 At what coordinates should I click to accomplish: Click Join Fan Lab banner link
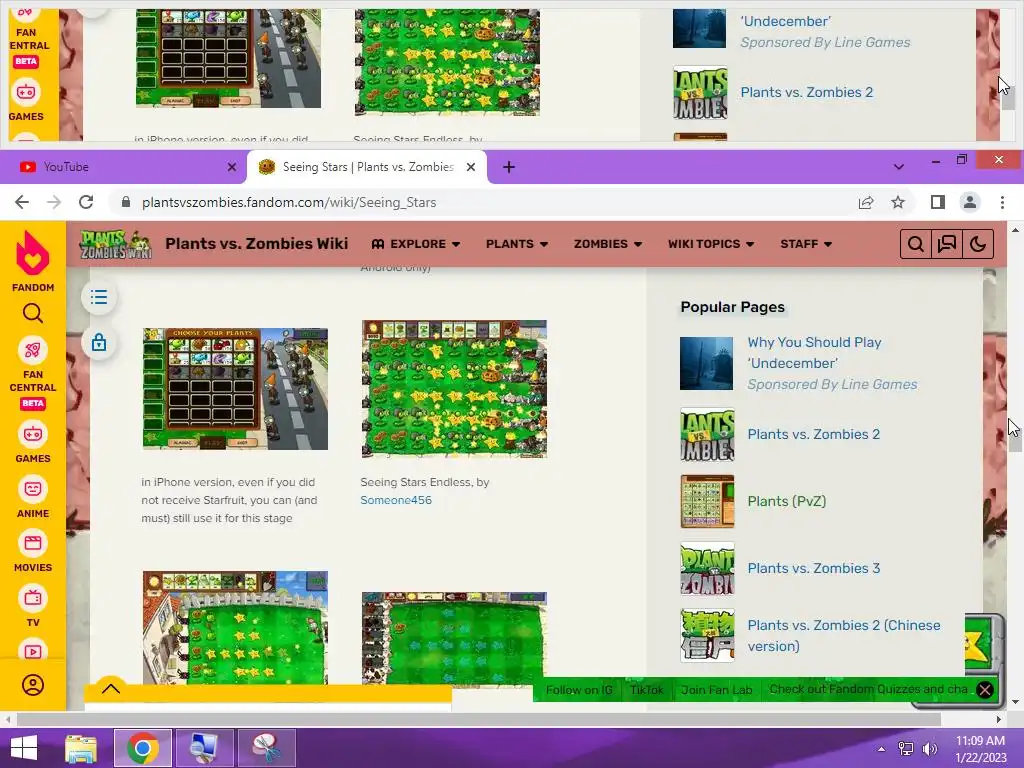(x=716, y=690)
